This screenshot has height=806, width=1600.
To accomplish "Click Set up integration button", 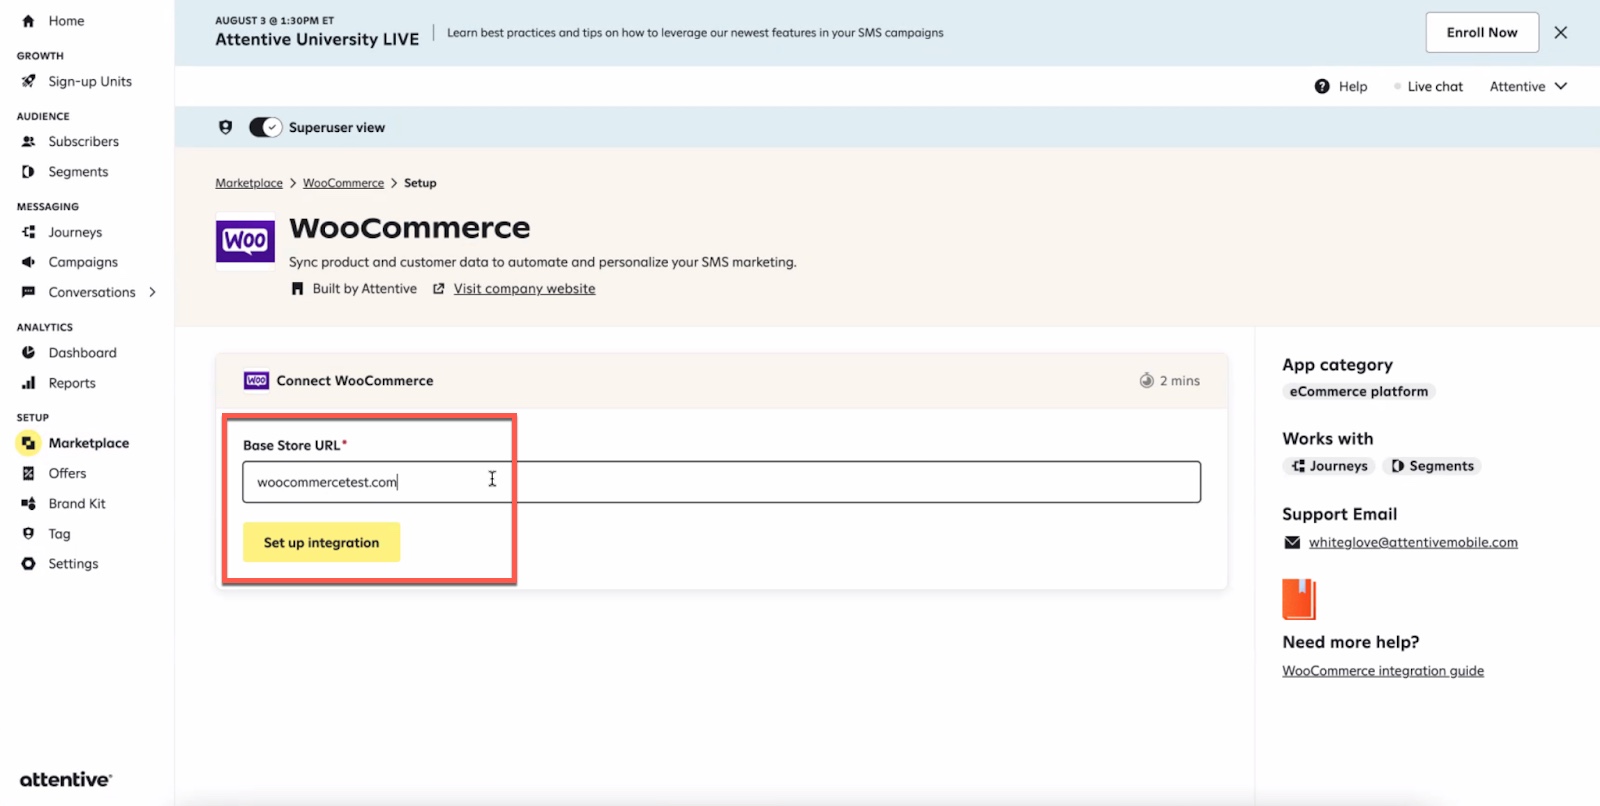I will [x=321, y=542].
